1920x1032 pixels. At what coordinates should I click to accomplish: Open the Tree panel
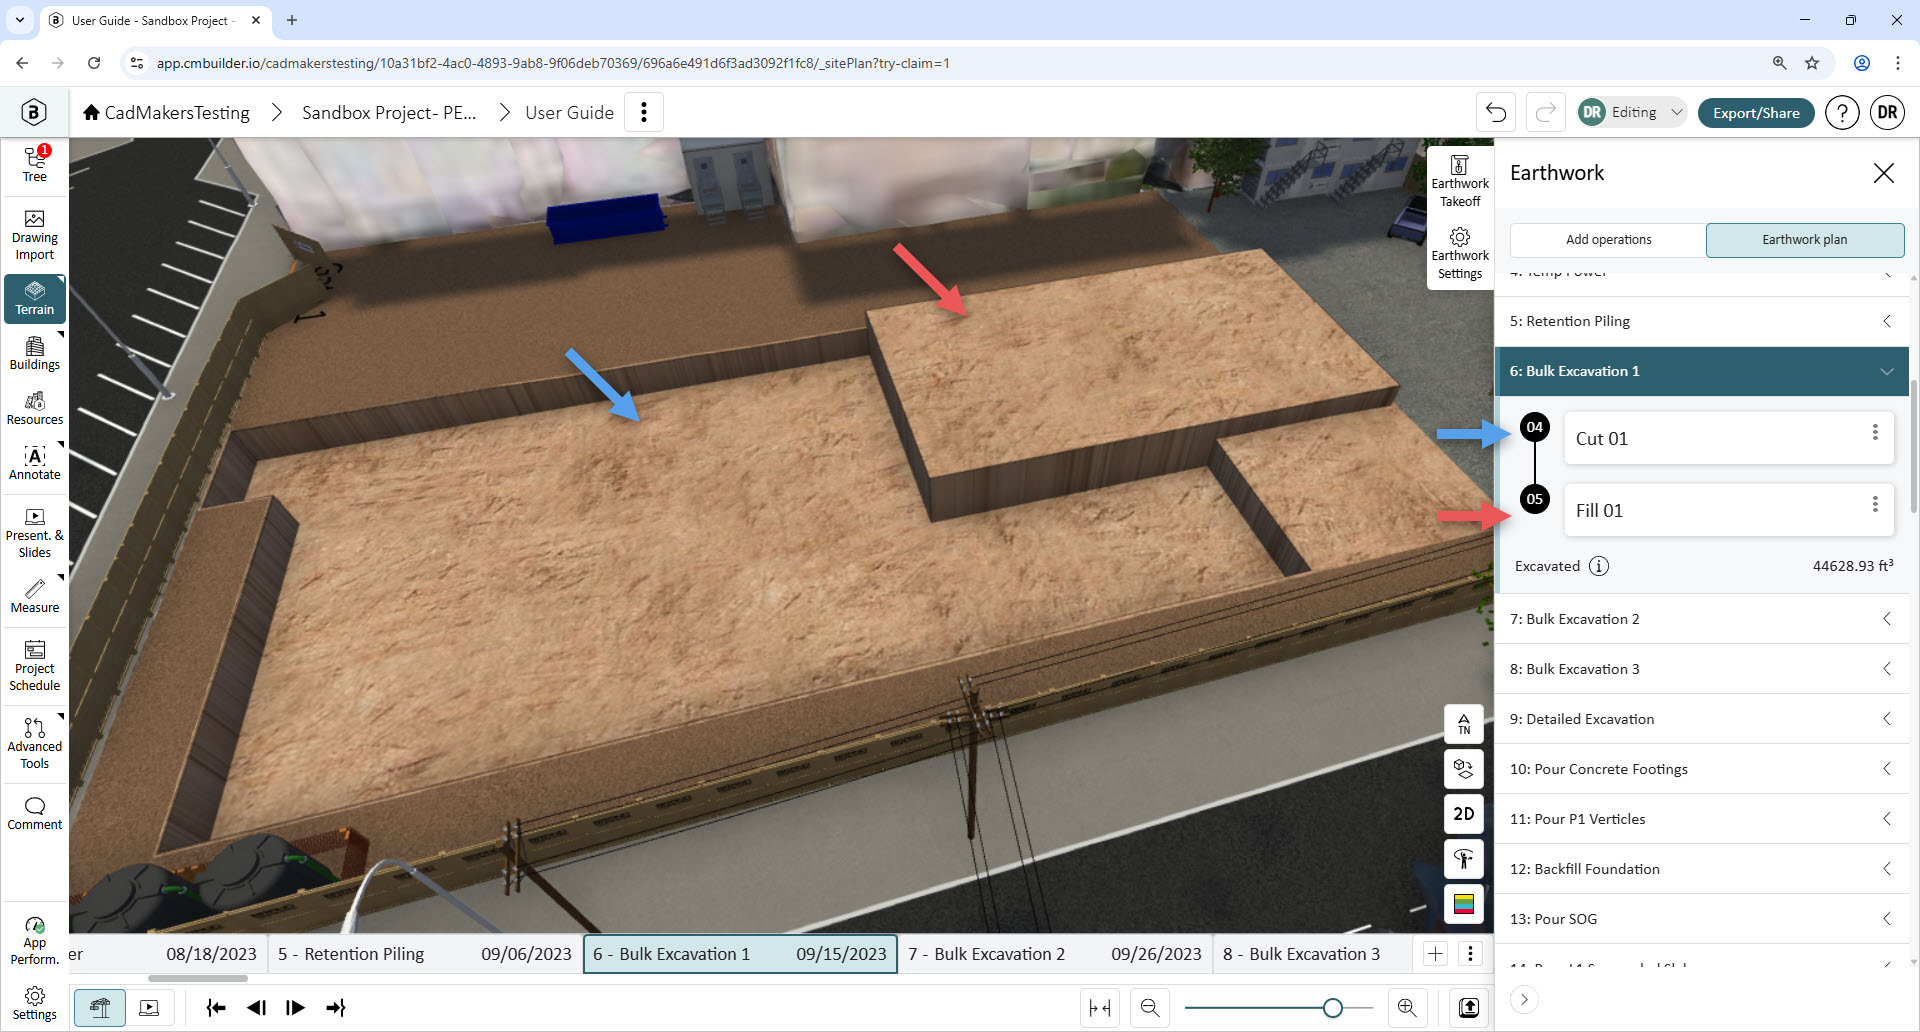click(35, 164)
